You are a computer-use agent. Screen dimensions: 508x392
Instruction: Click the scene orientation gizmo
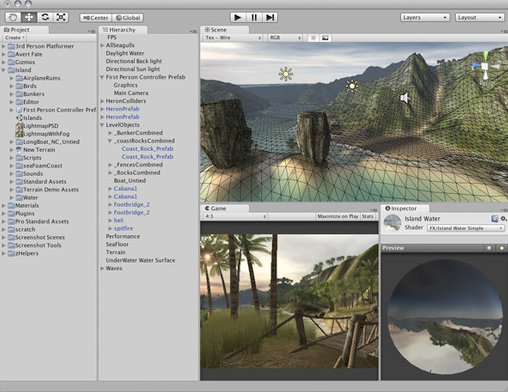pos(485,66)
